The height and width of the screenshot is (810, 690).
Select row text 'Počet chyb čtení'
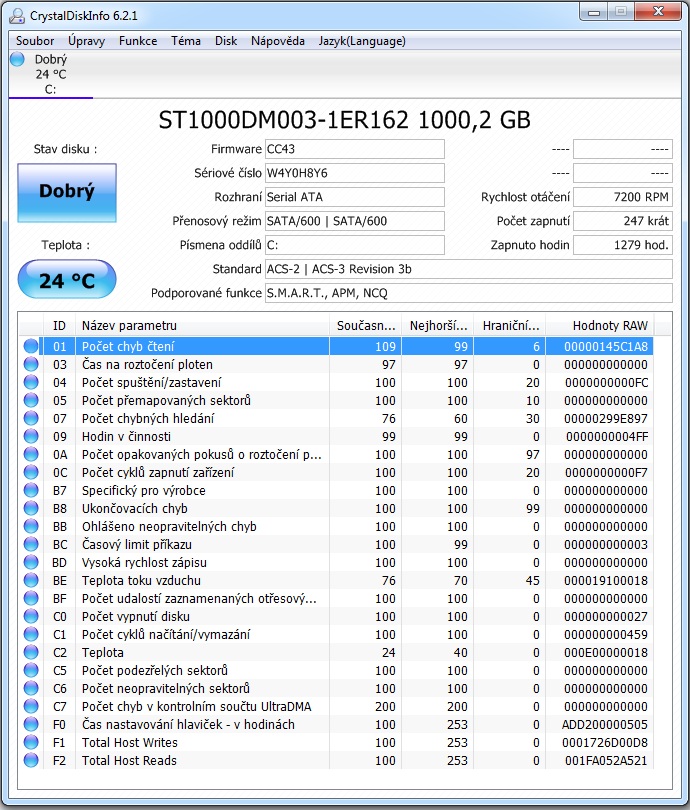[128, 346]
